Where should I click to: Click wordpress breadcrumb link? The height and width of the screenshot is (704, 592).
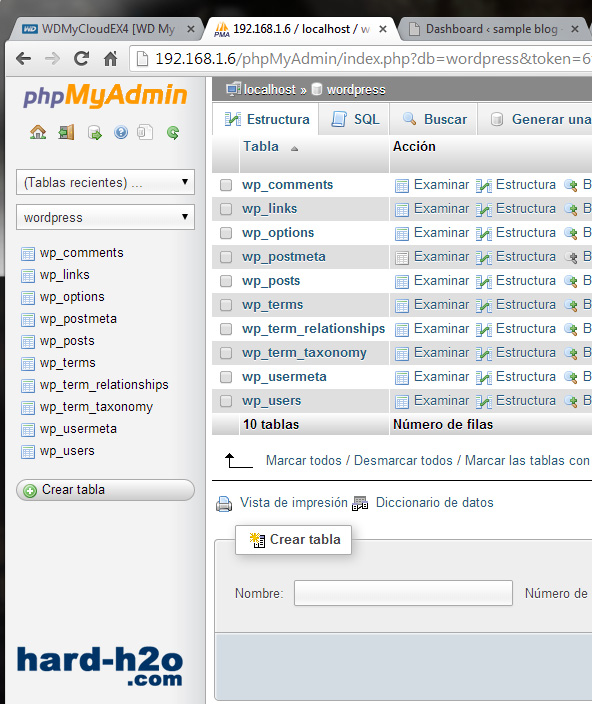pos(356,90)
